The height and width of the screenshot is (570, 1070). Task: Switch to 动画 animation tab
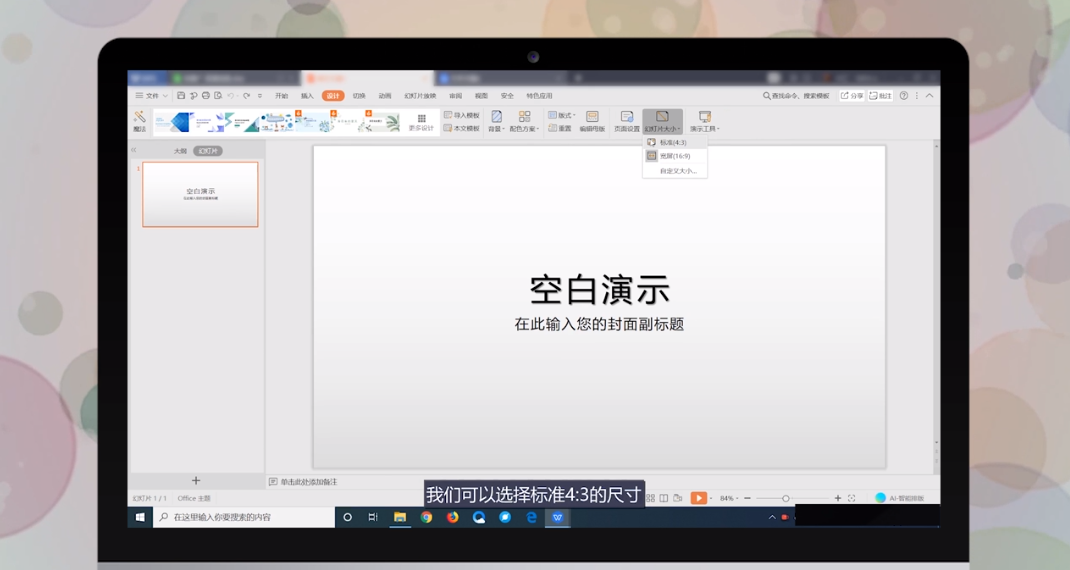click(x=385, y=96)
